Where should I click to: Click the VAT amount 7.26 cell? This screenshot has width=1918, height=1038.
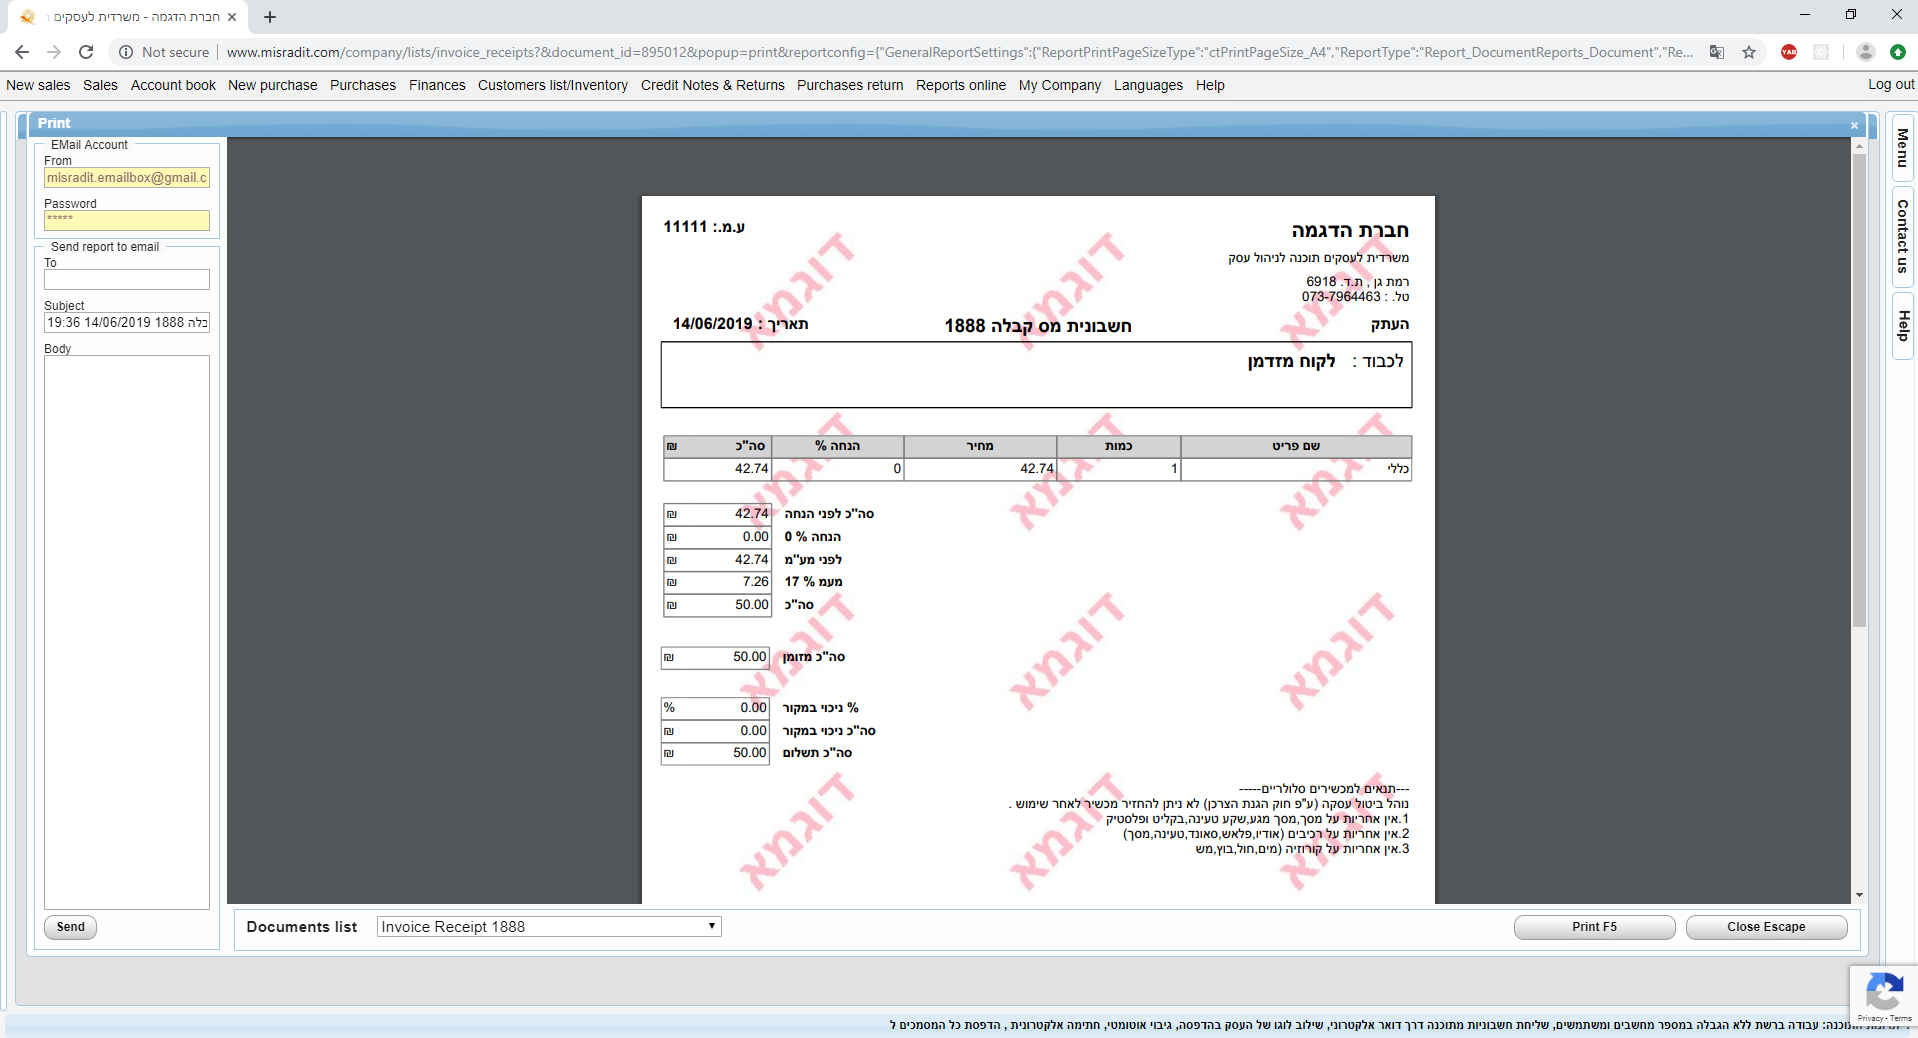(x=717, y=582)
